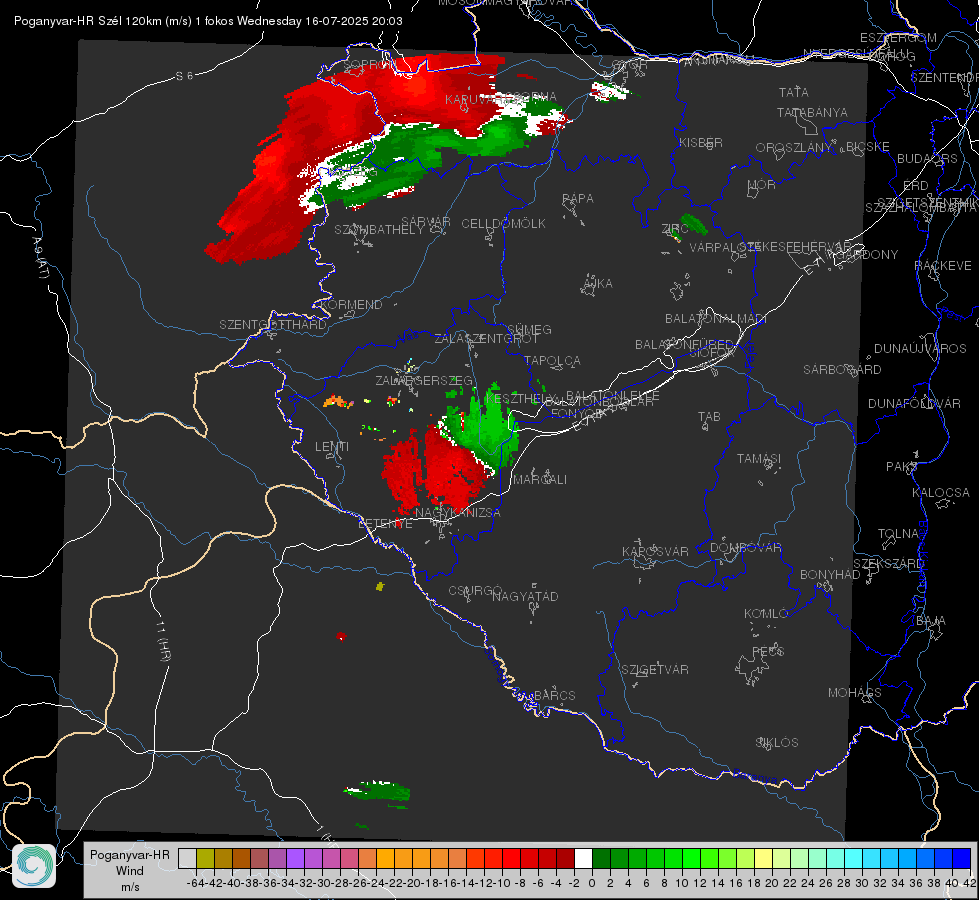Pick the white swatch between -2 and 0
Image resolution: width=979 pixels, height=900 pixels.
pos(583,858)
